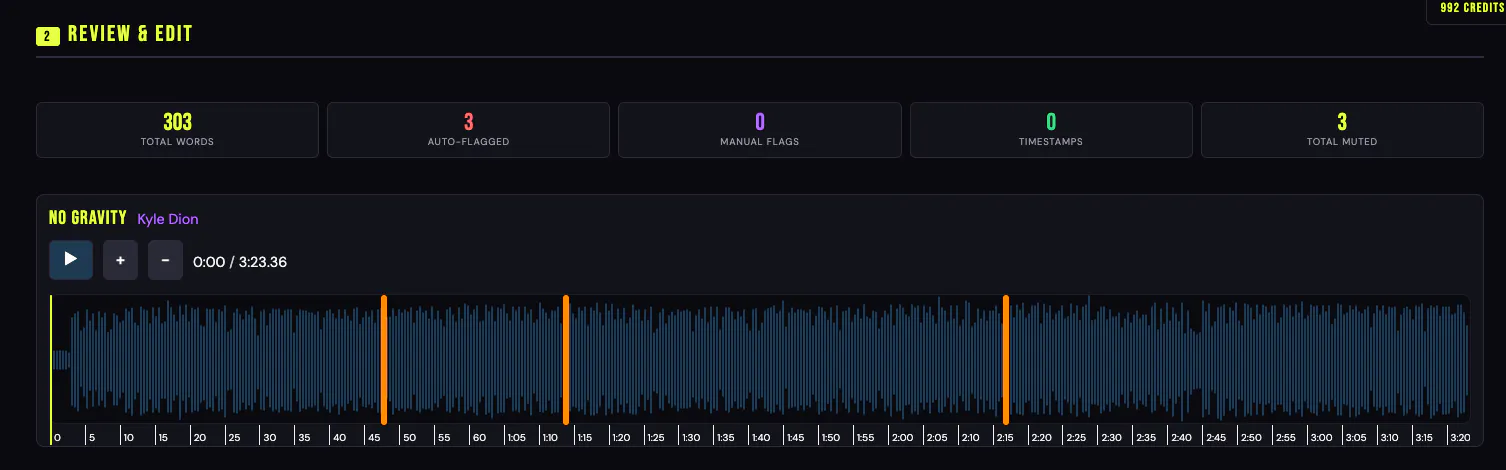Open the Total Muted stat card
This screenshot has width=1506, height=470.
tap(1342, 130)
